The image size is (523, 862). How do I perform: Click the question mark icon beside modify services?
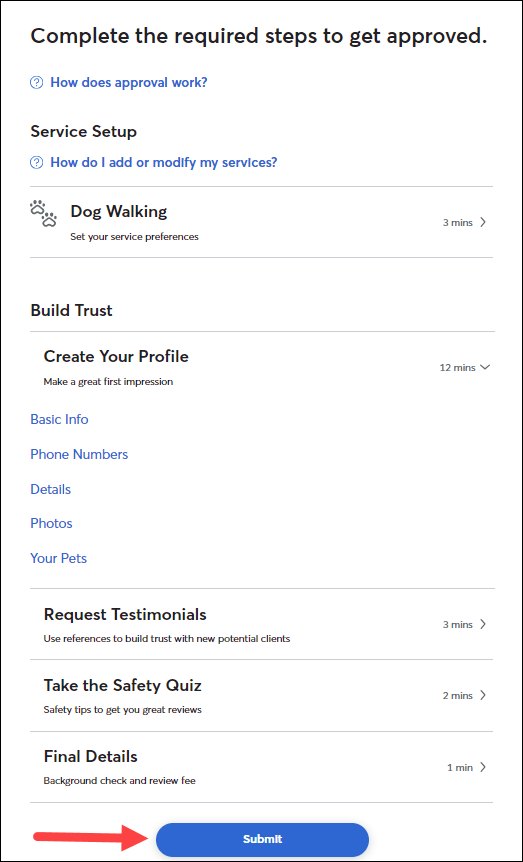click(x=36, y=163)
